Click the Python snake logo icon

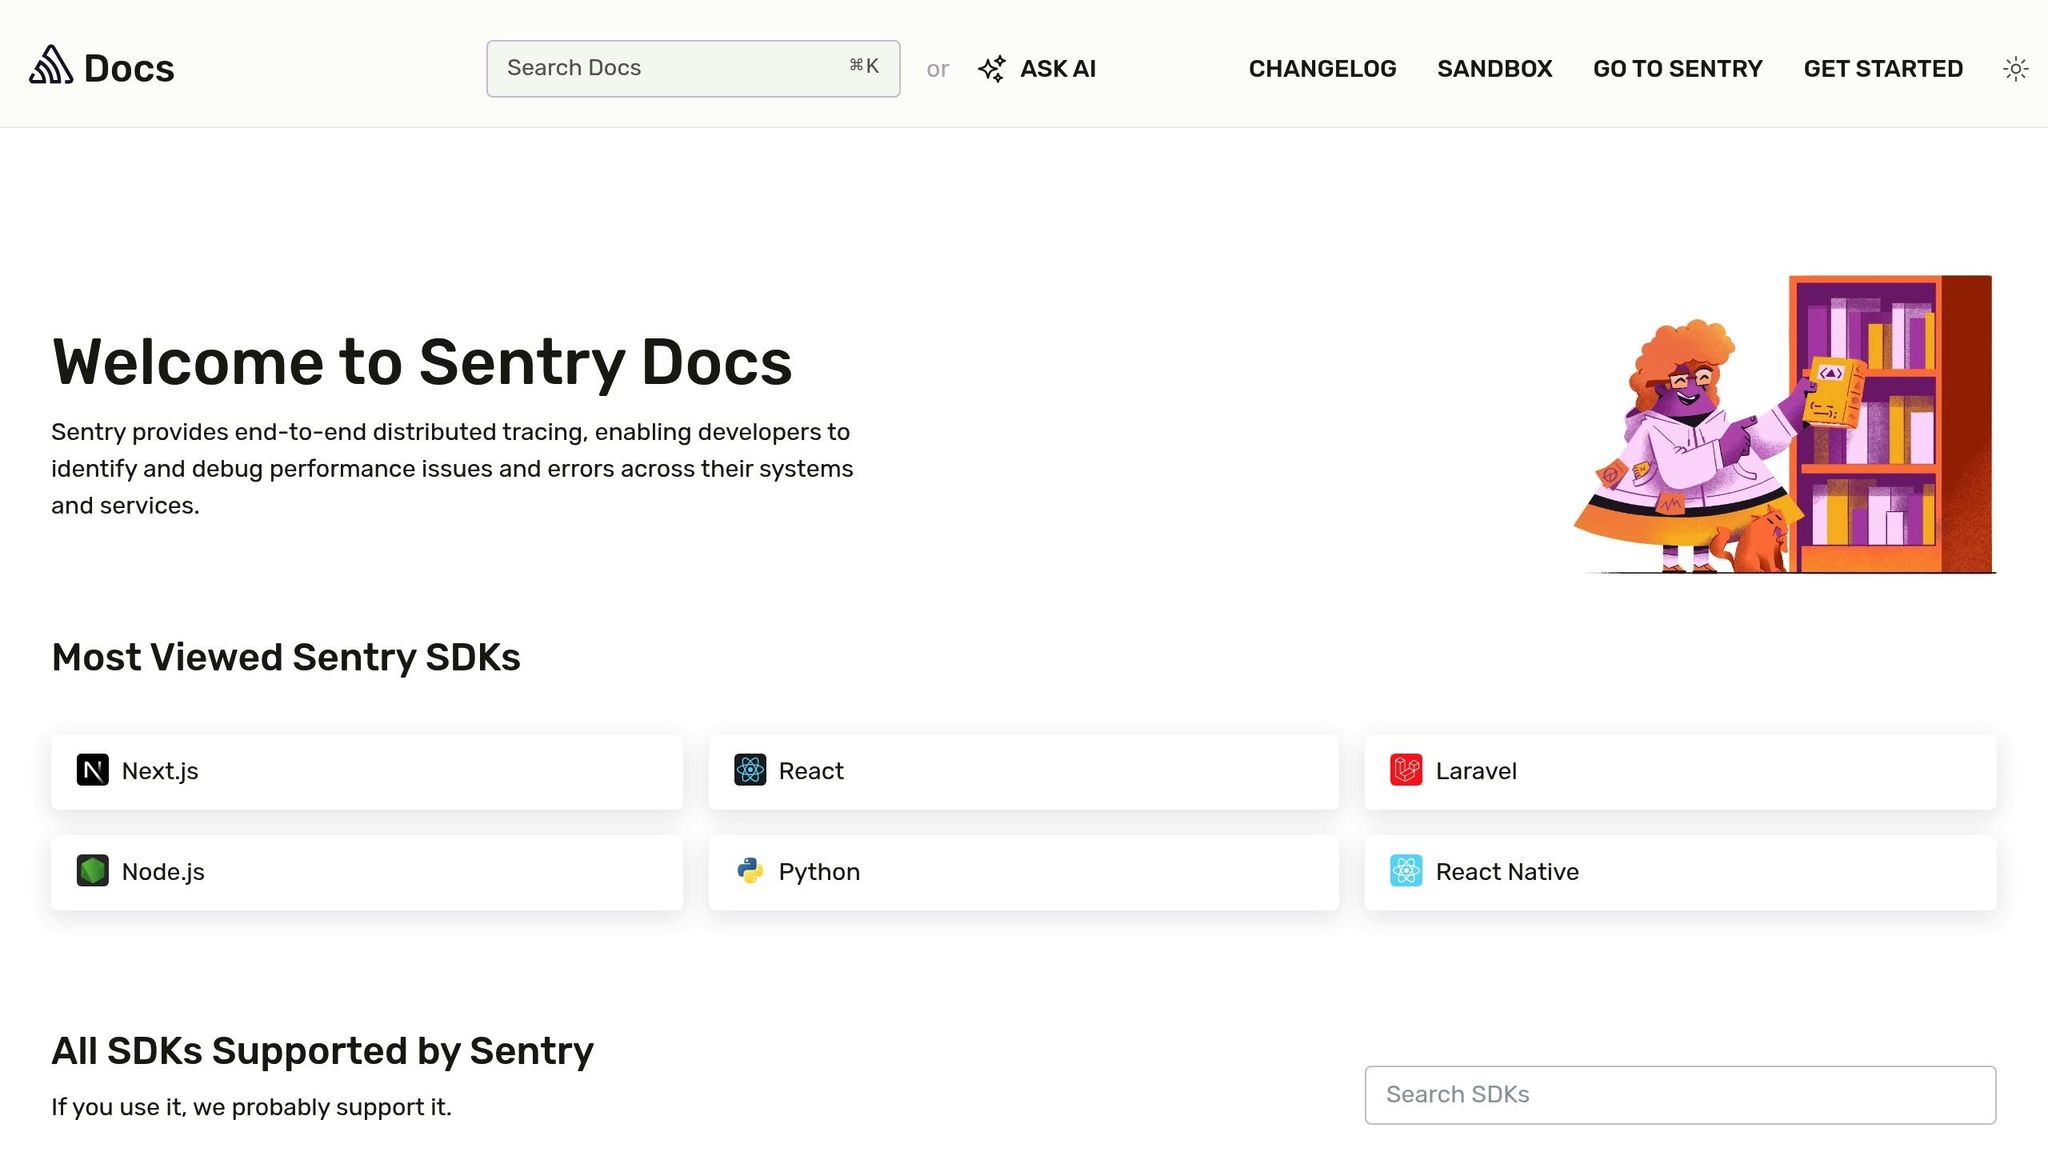pyautogui.click(x=750, y=871)
